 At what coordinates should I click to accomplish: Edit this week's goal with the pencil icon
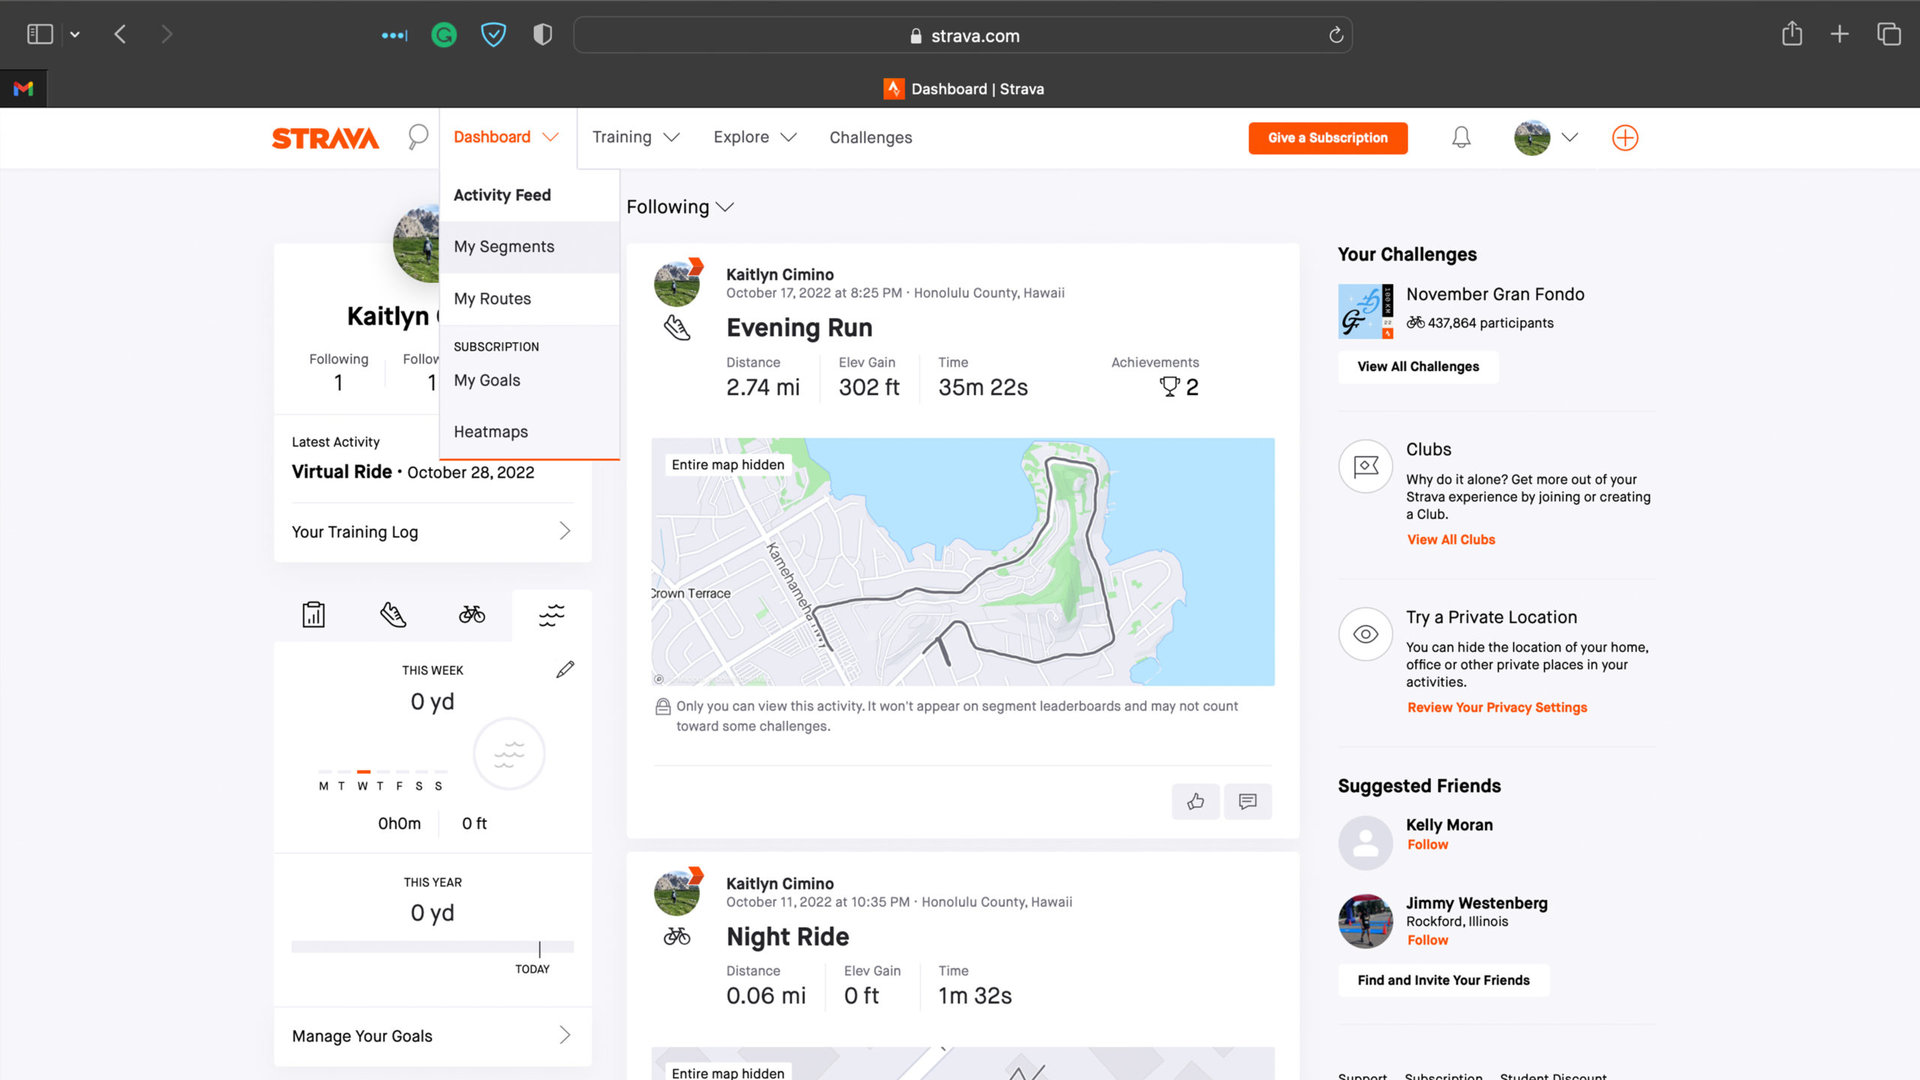coord(566,669)
